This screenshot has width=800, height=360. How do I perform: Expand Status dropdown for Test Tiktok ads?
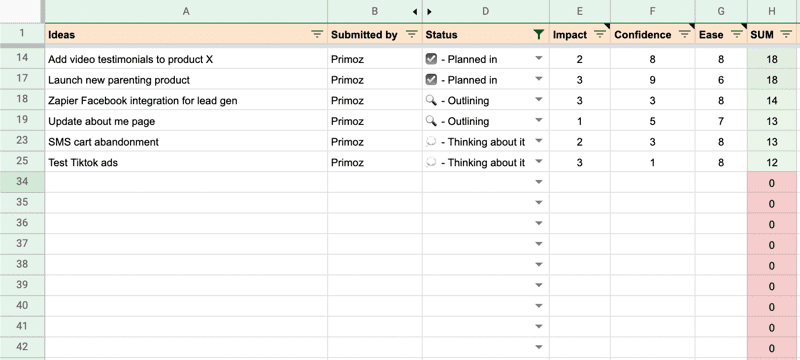pos(539,162)
